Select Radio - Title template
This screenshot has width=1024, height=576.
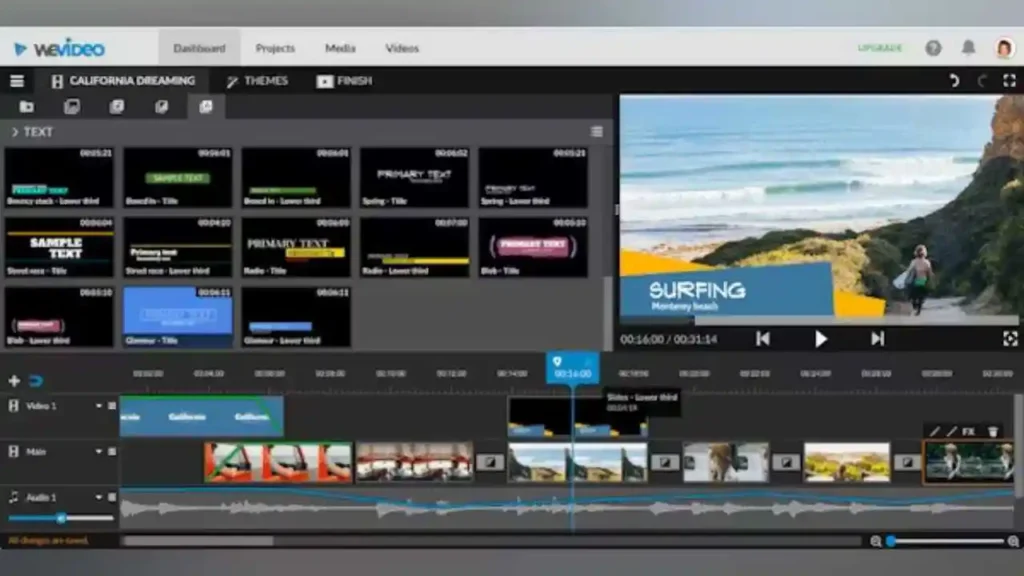[x=296, y=247]
